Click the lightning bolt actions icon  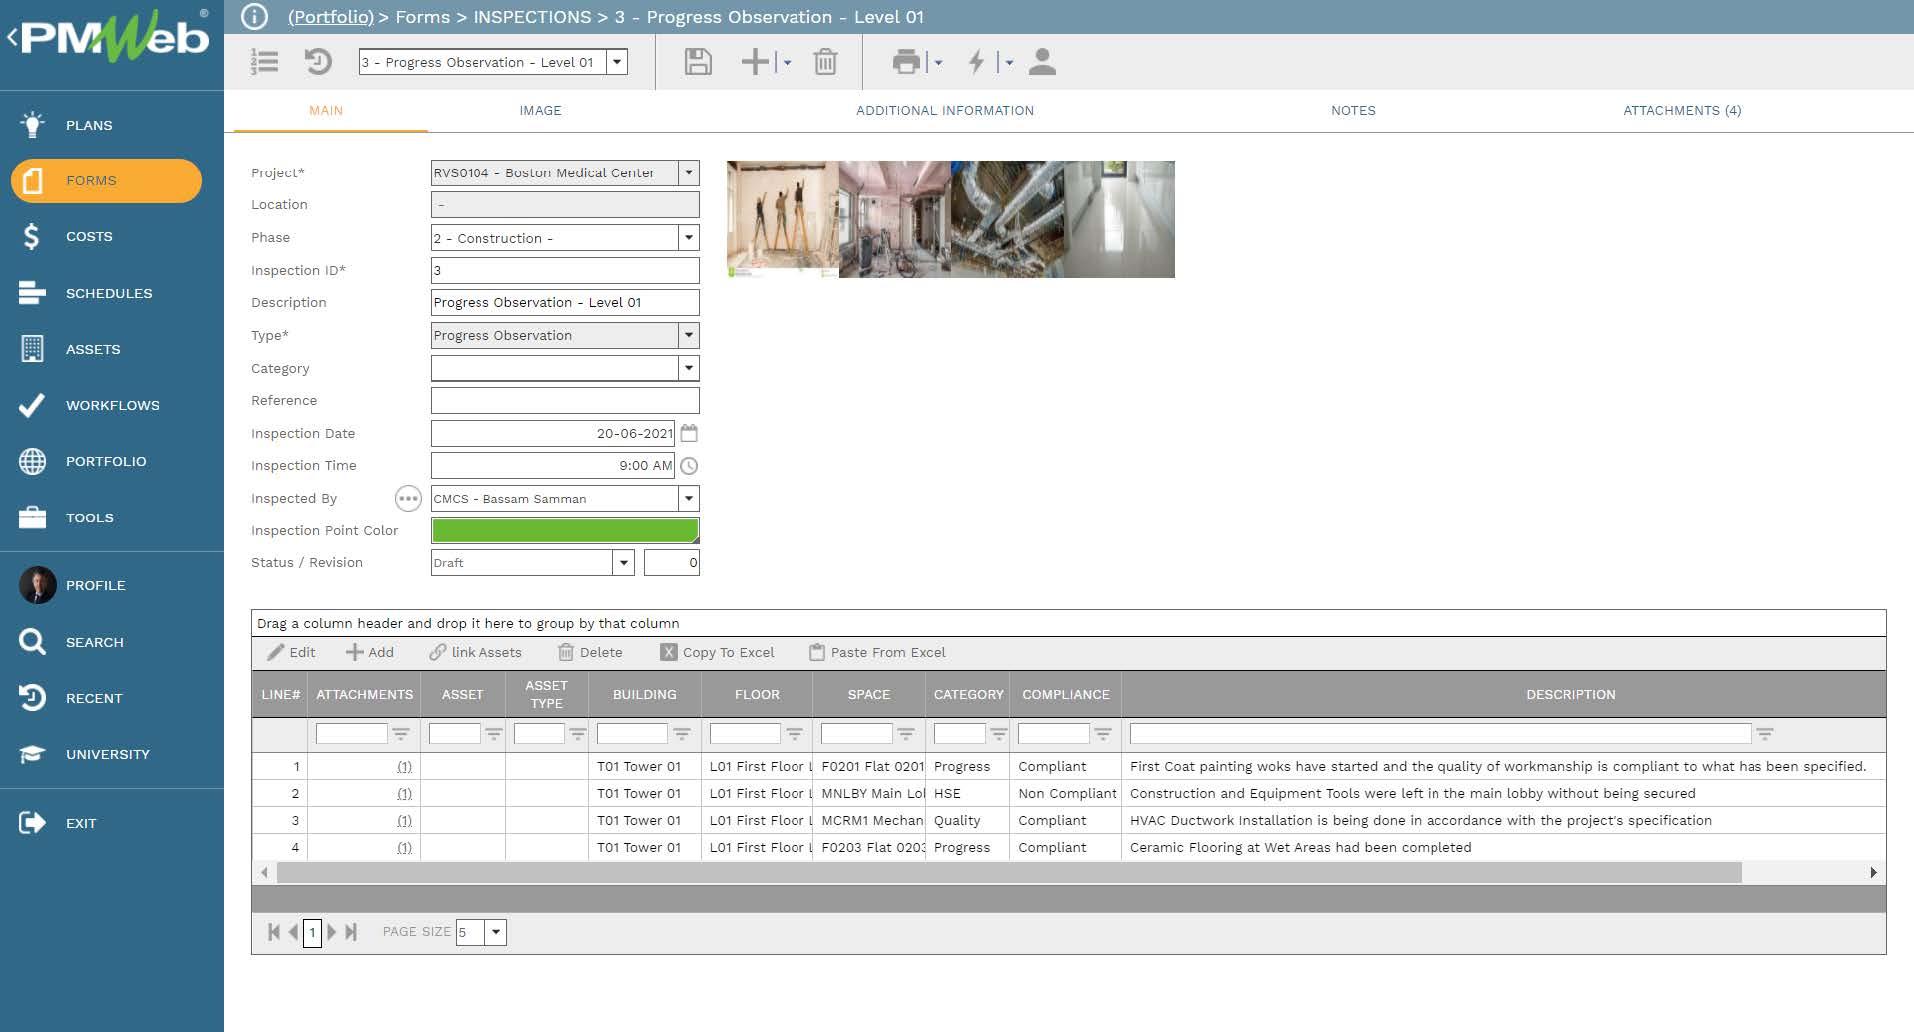(x=976, y=62)
